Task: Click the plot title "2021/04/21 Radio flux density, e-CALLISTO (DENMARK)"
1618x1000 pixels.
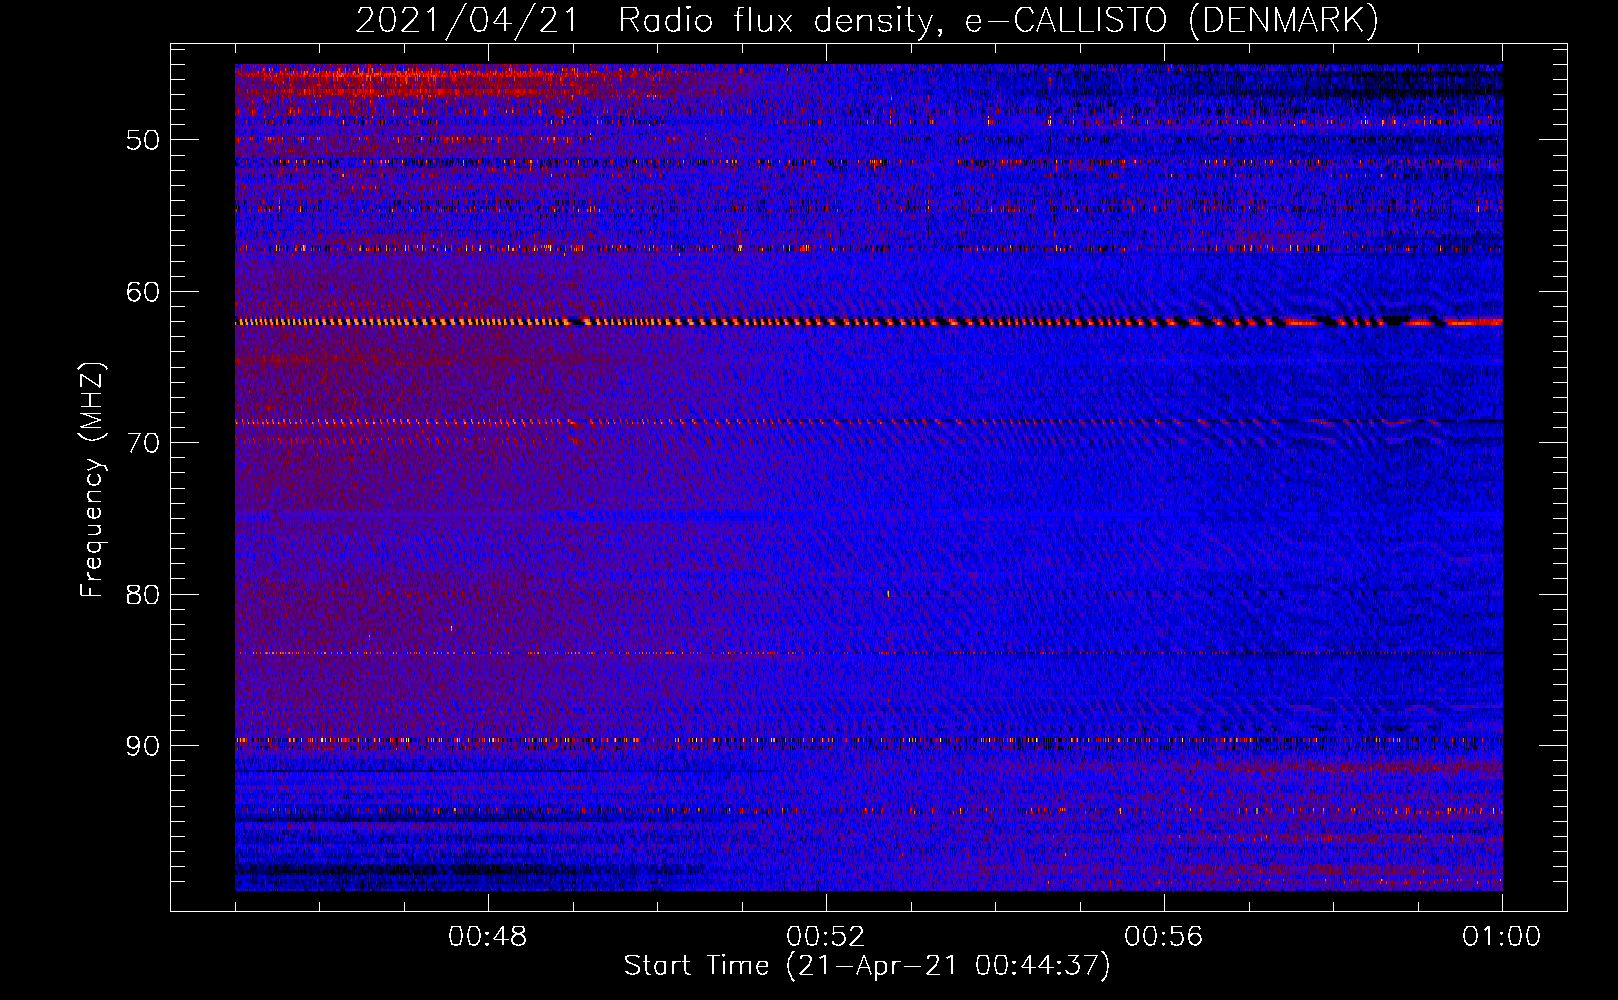Action: [867, 20]
